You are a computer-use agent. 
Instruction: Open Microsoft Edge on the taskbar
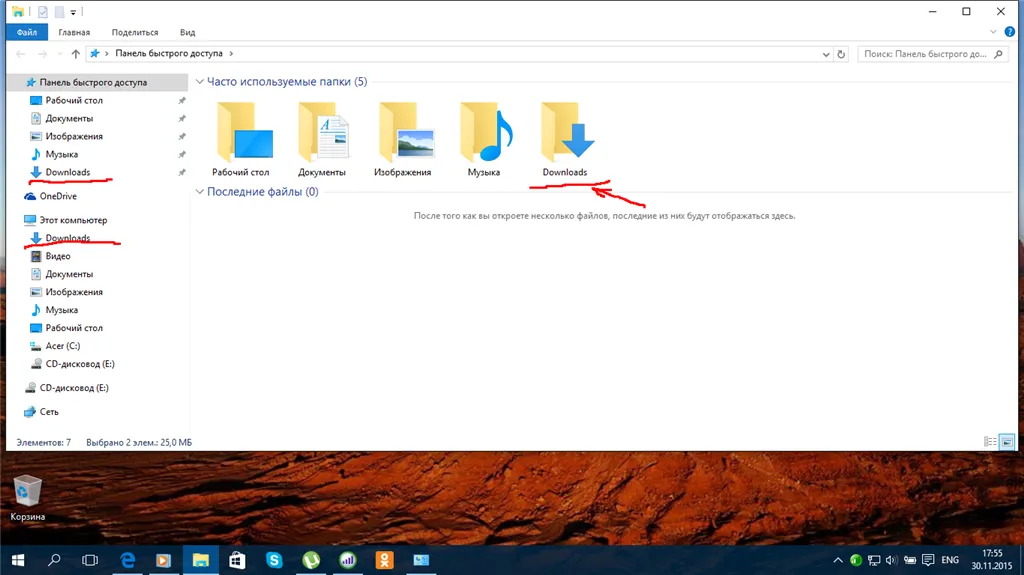pyautogui.click(x=128, y=560)
